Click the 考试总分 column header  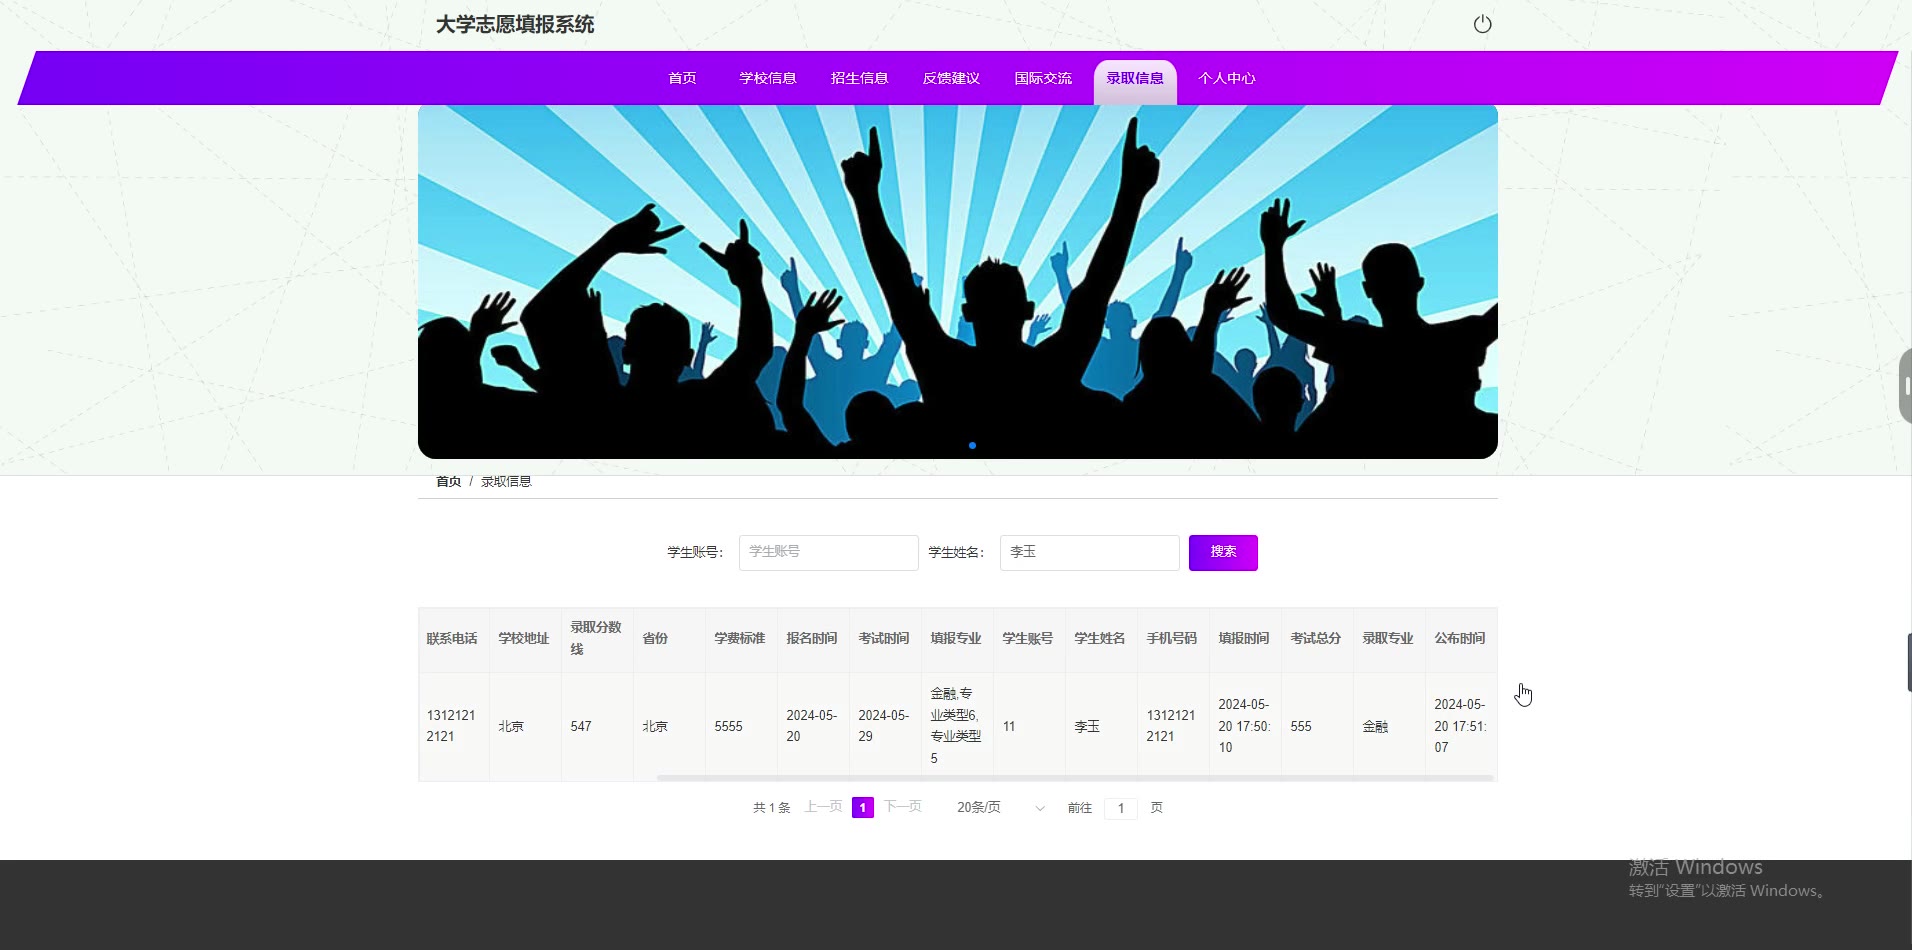[1316, 638]
